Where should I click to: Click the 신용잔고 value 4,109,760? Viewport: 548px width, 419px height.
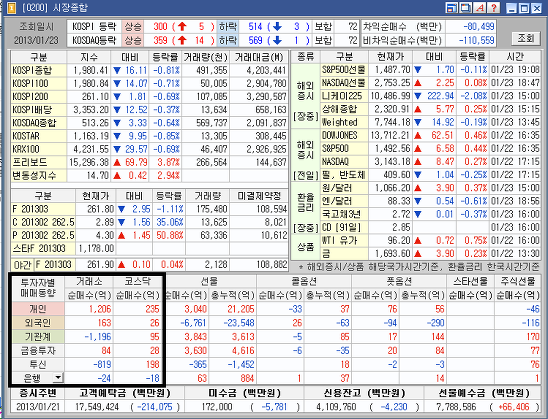pyautogui.click(x=336, y=407)
